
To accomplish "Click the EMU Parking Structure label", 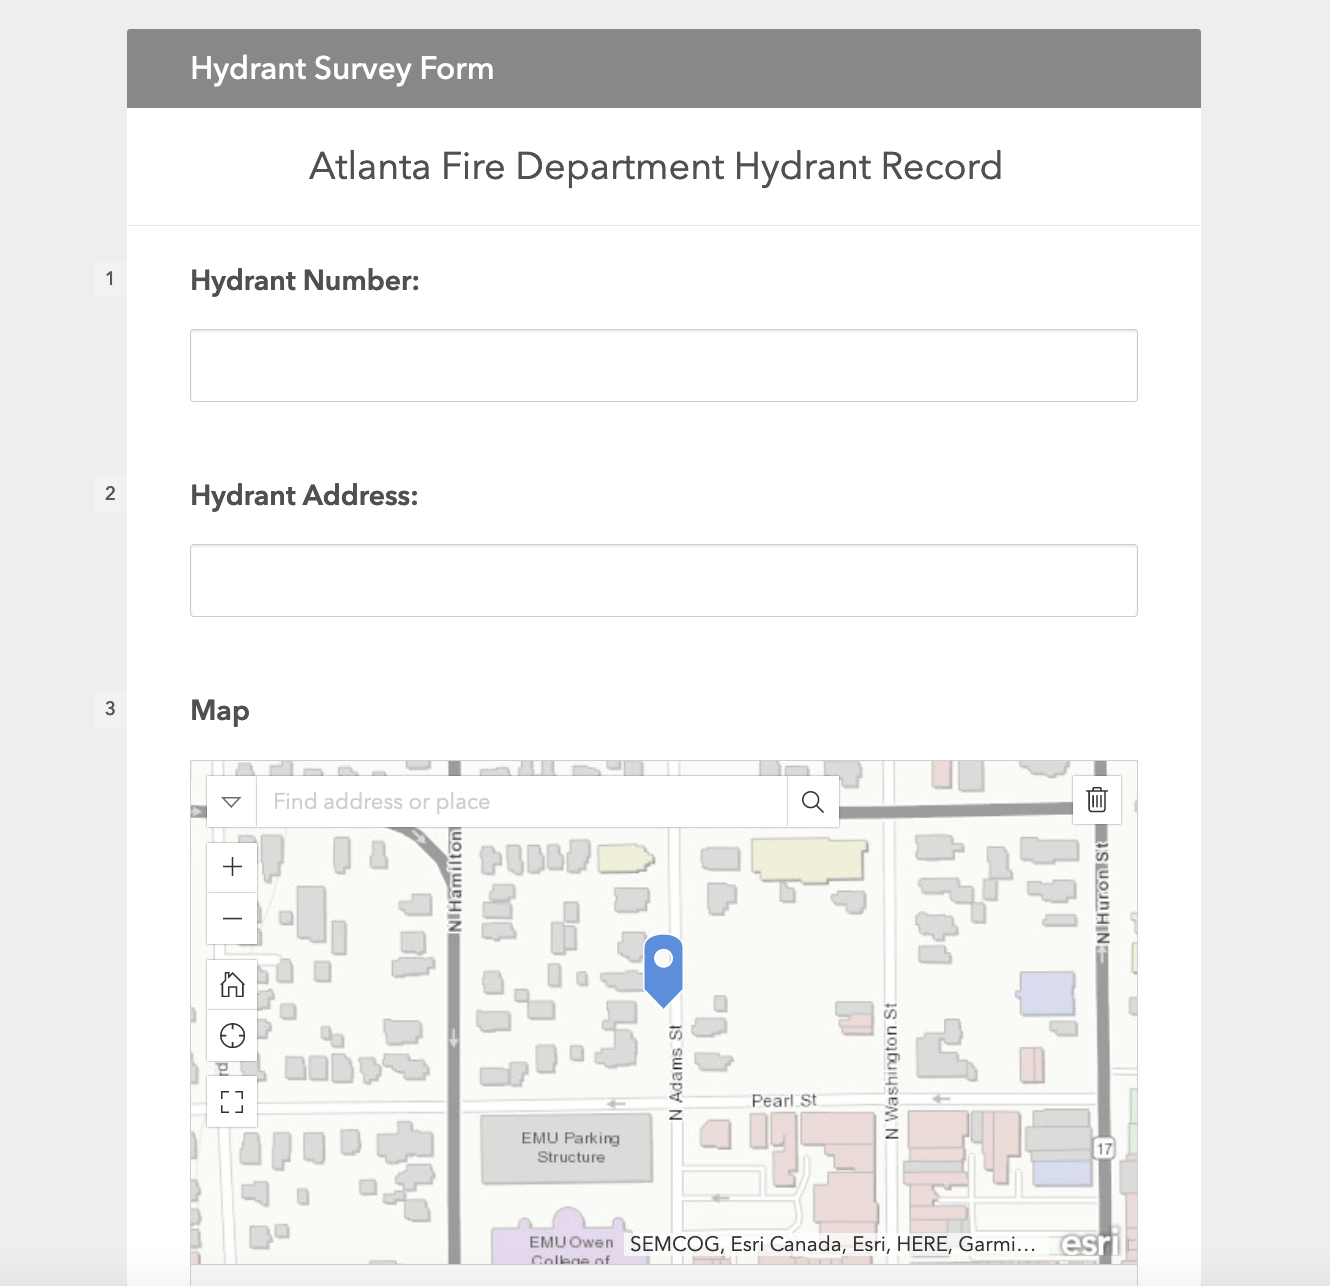I will click(570, 1148).
